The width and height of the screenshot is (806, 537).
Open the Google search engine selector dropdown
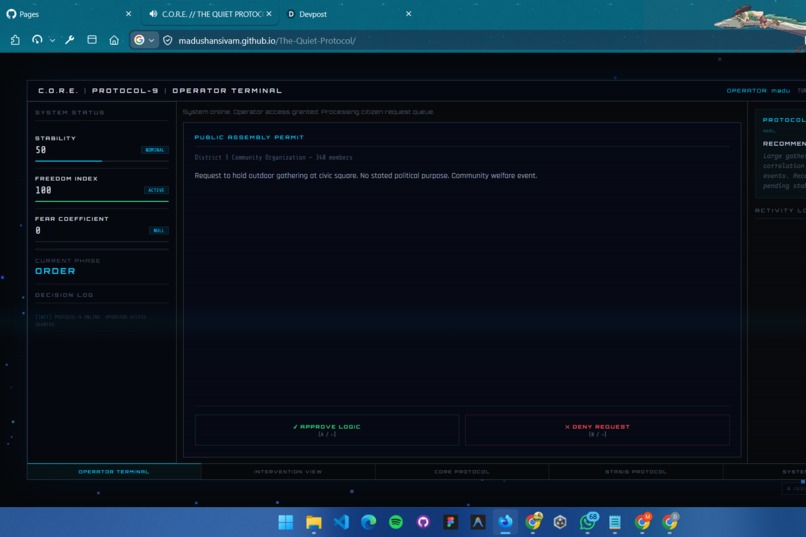tap(144, 40)
